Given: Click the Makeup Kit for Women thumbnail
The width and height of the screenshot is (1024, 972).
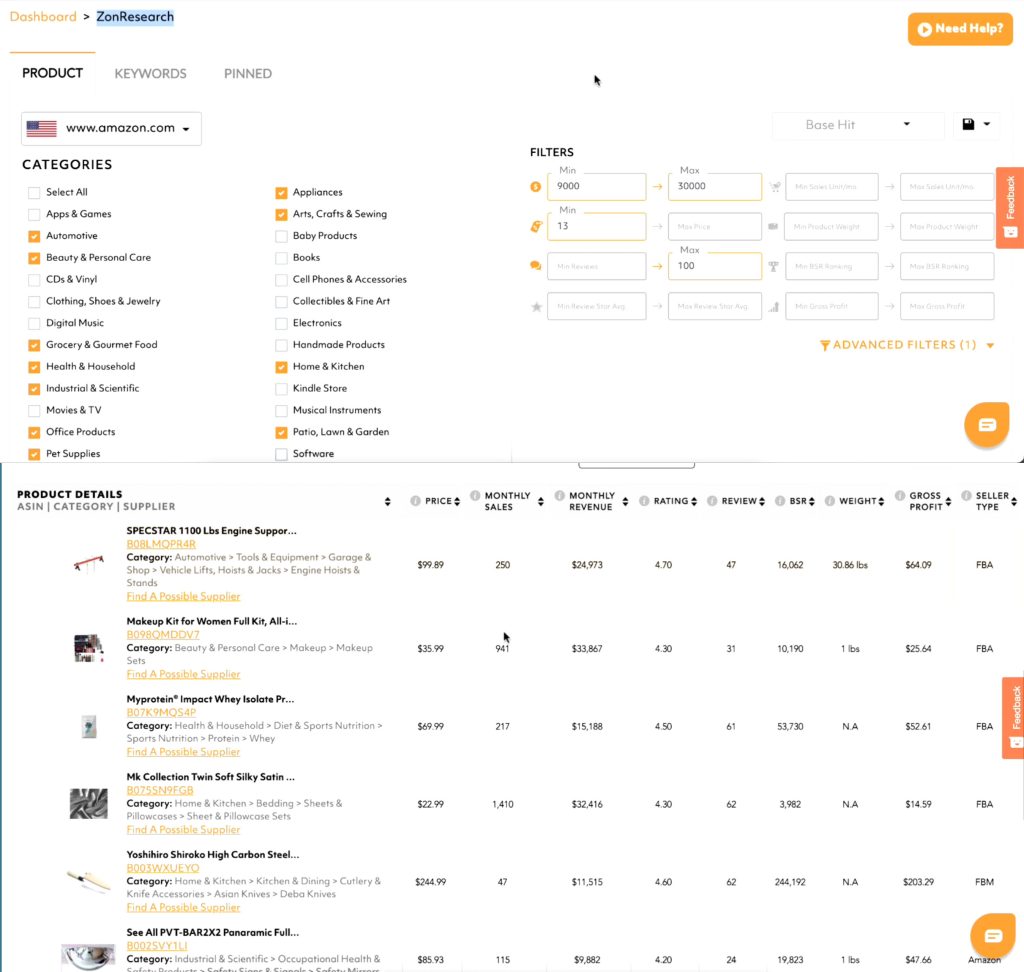Looking at the screenshot, I should (89, 648).
